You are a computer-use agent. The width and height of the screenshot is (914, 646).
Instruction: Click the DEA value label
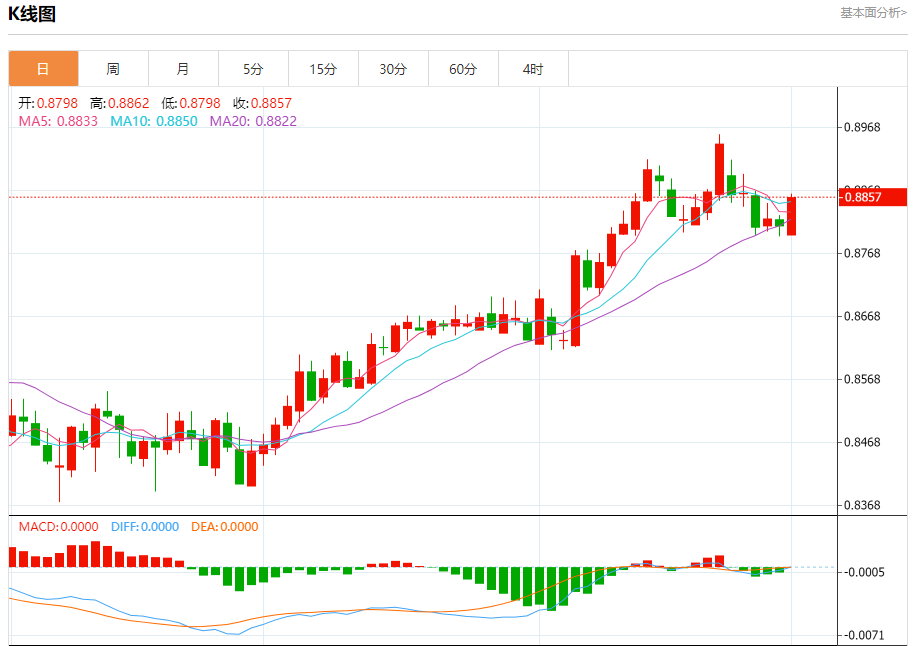click(224, 526)
